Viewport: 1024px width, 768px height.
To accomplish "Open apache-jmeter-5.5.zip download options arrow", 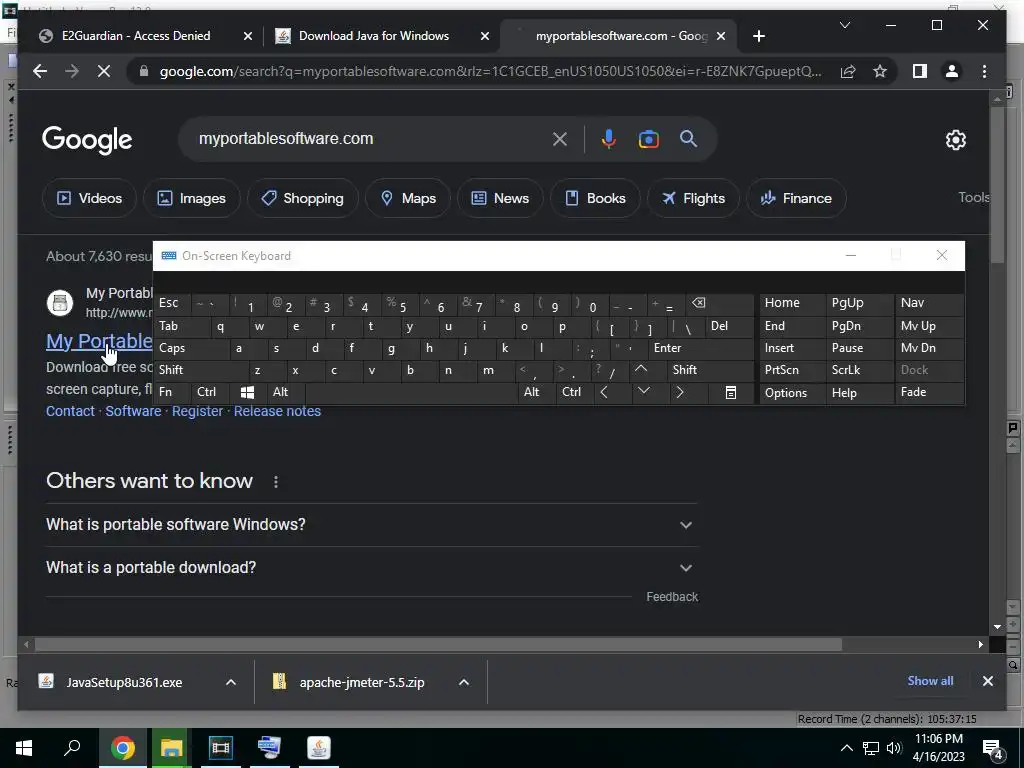I will (464, 682).
